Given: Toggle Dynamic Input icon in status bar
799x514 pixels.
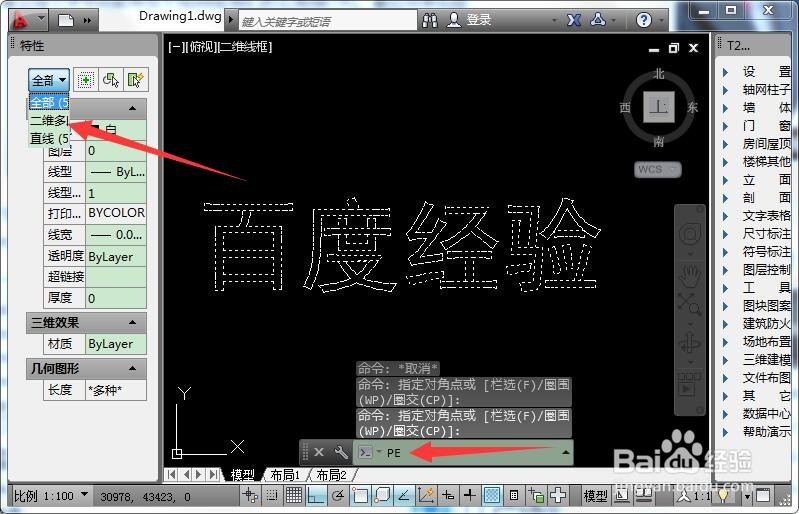Looking at the screenshot, I should (x=448, y=495).
